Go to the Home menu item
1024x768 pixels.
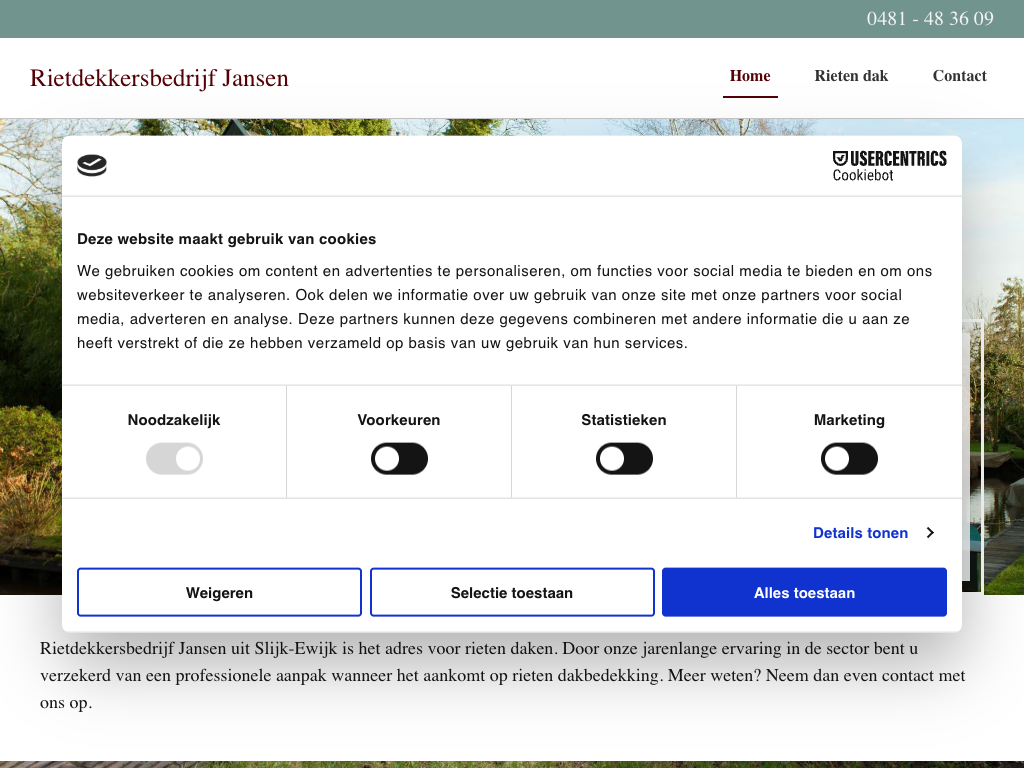coord(750,76)
